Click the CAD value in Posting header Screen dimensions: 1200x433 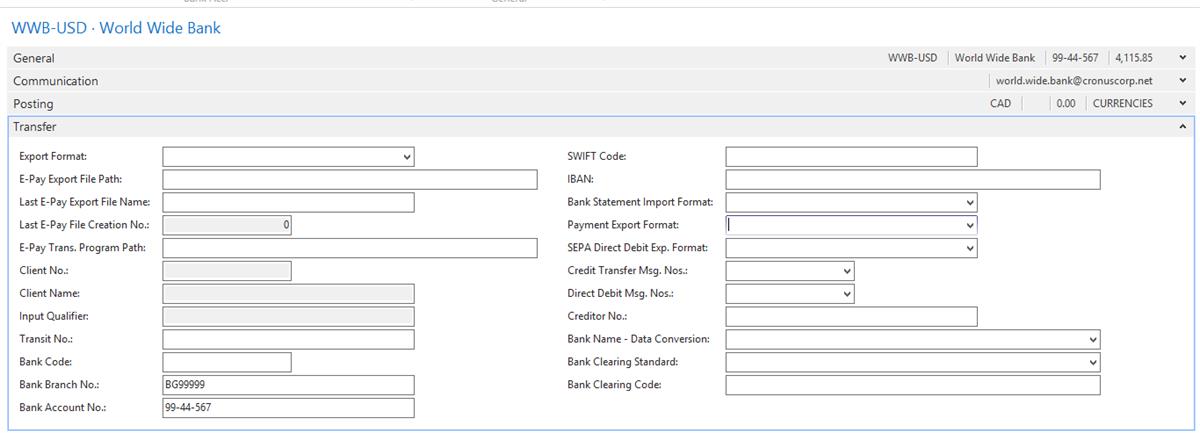(x=1000, y=103)
